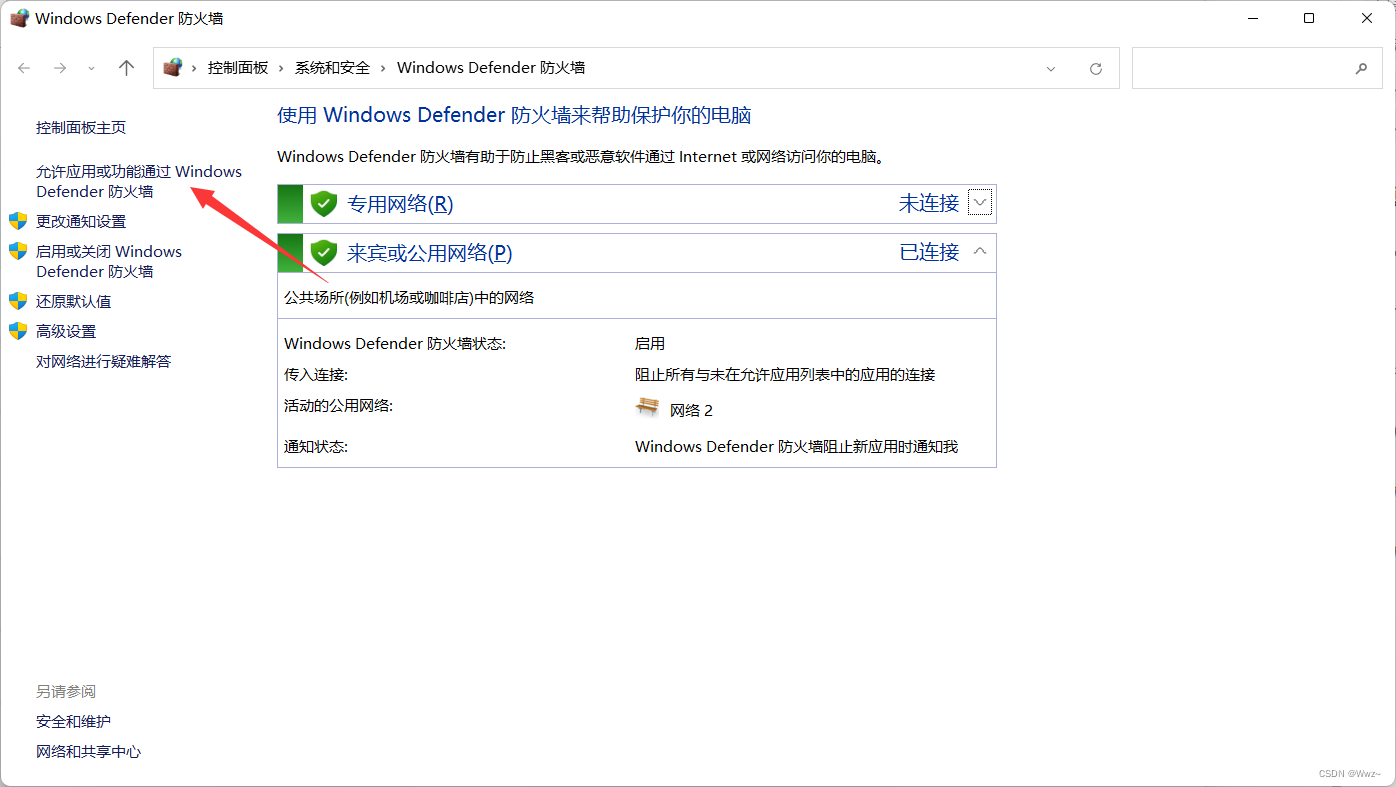
Task: Click the shield icon beside 高级设置
Action: 18,331
